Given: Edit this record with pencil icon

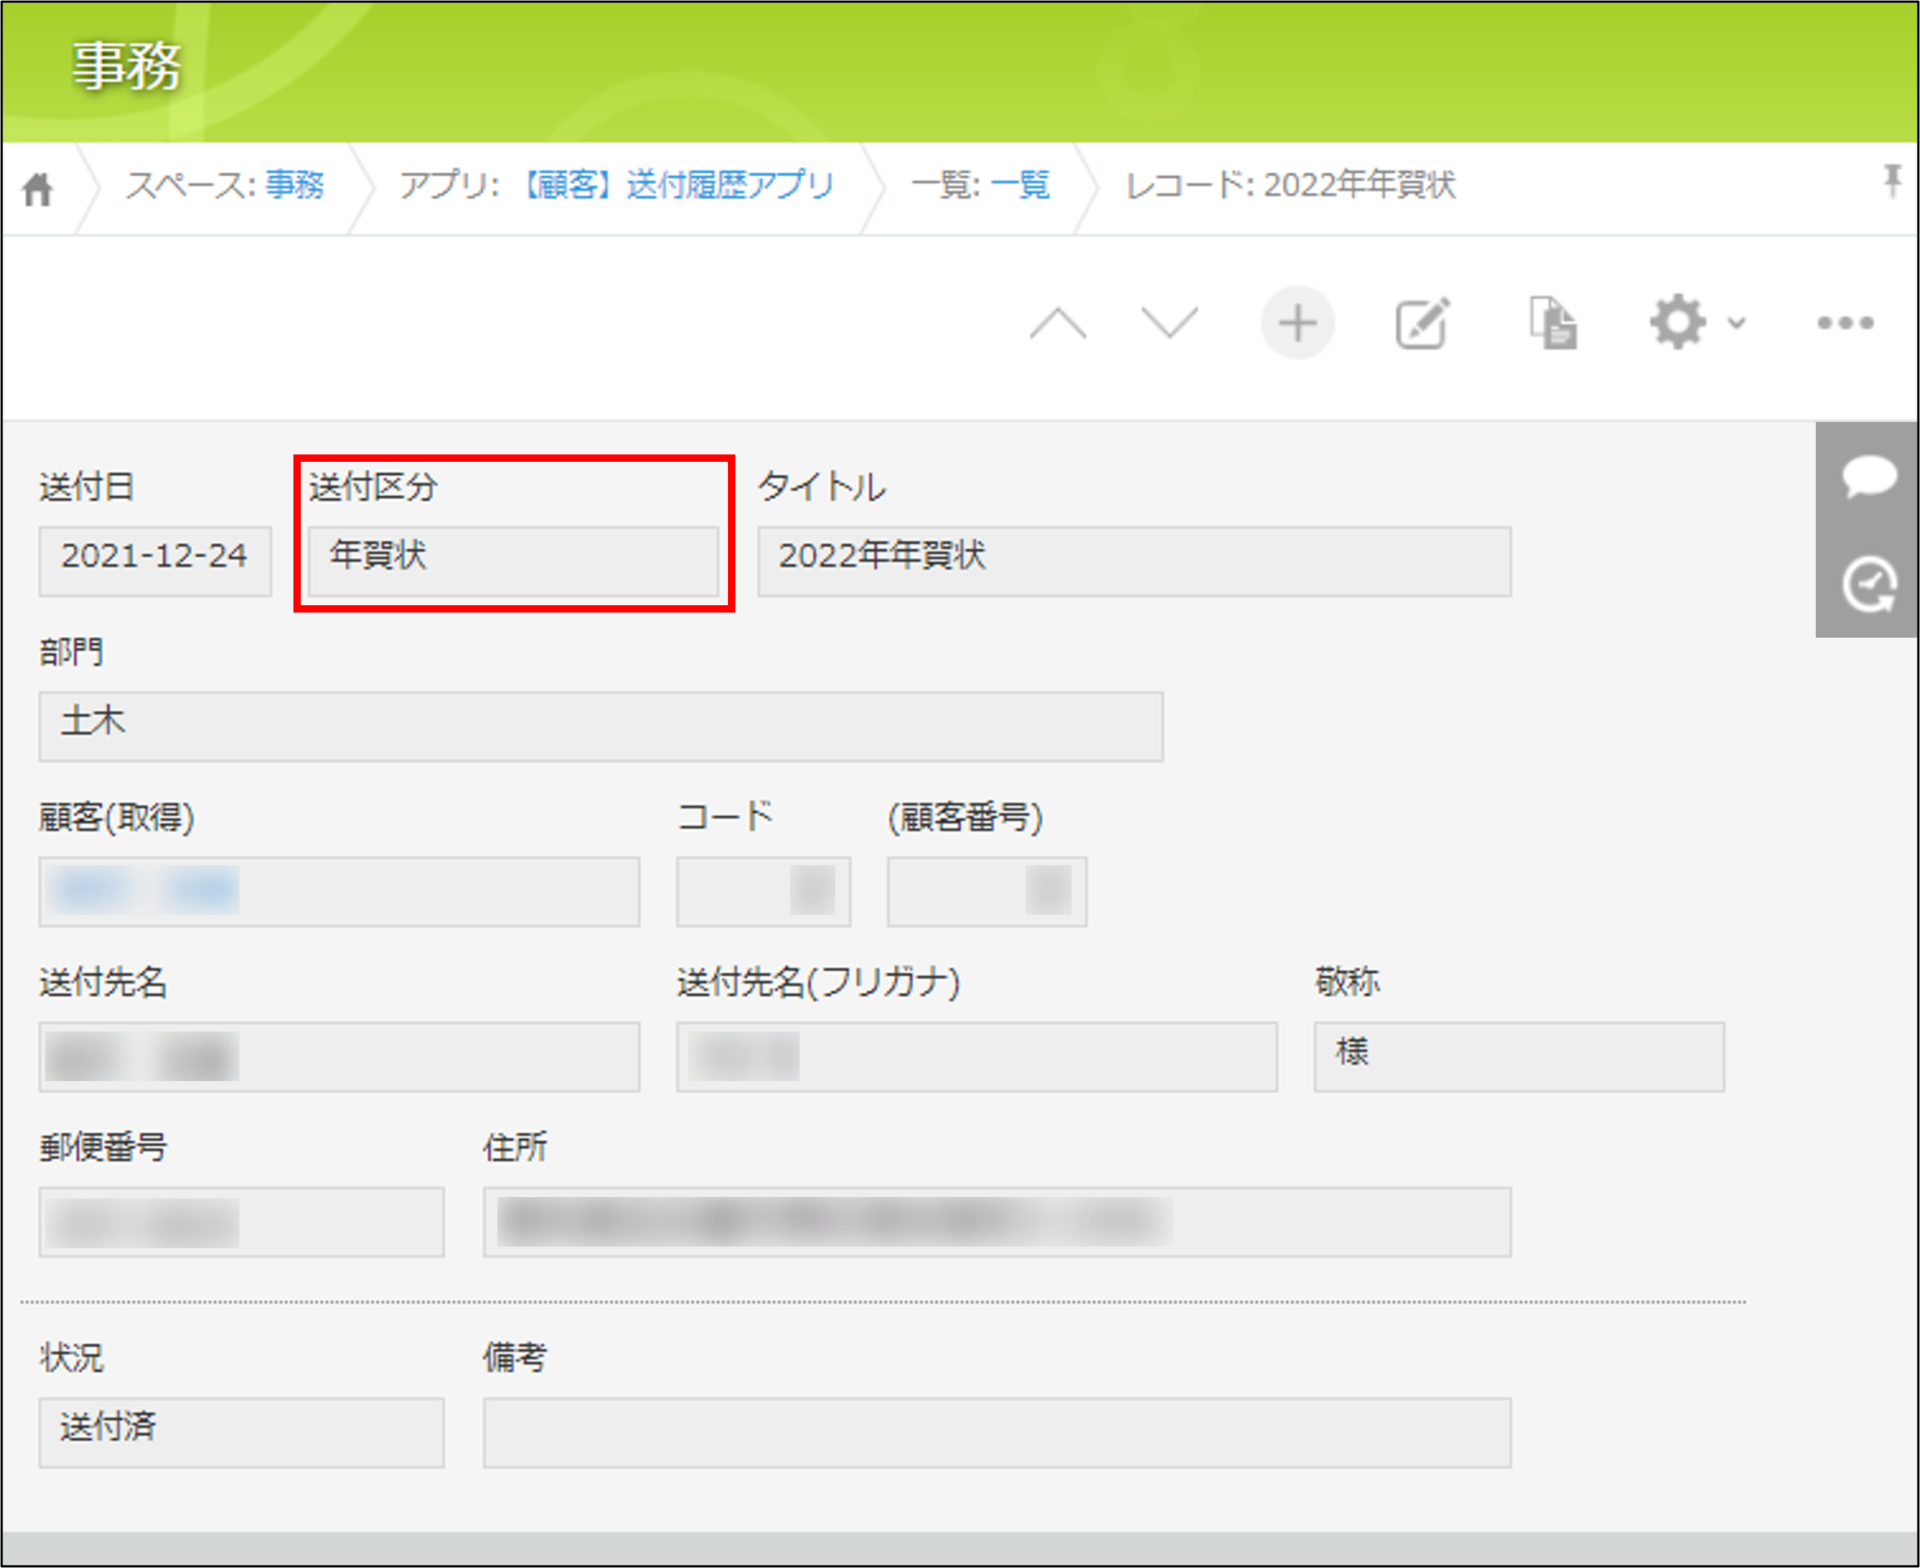Looking at the screenshot, I should coord(1422,323).
